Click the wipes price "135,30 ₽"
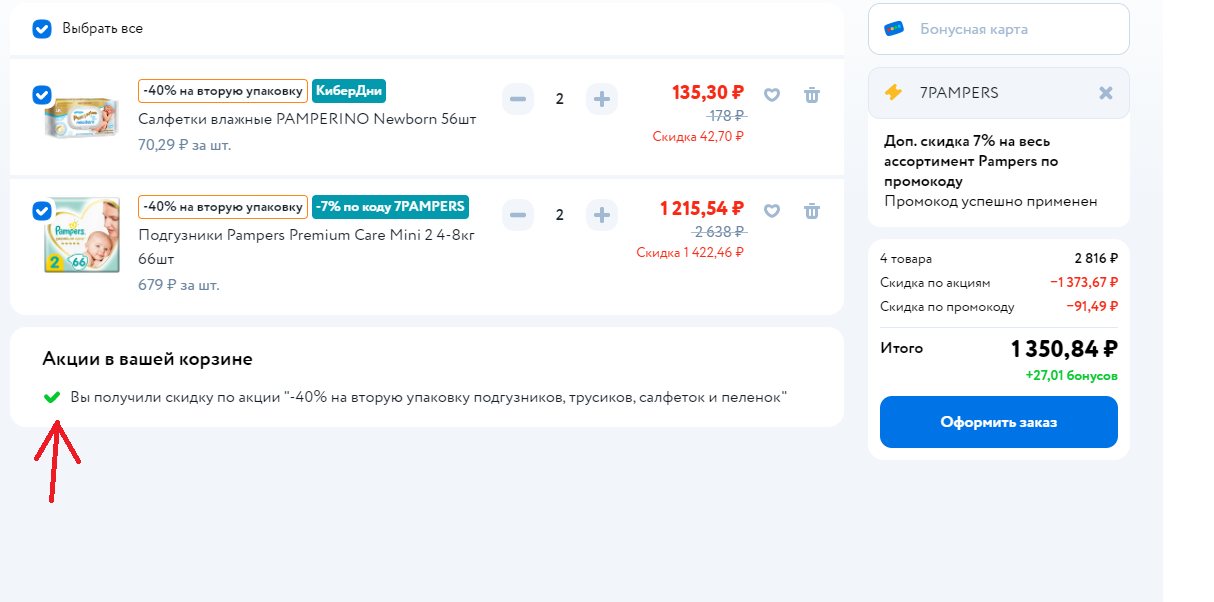The image size is (1214, 602). pos(708,92)
